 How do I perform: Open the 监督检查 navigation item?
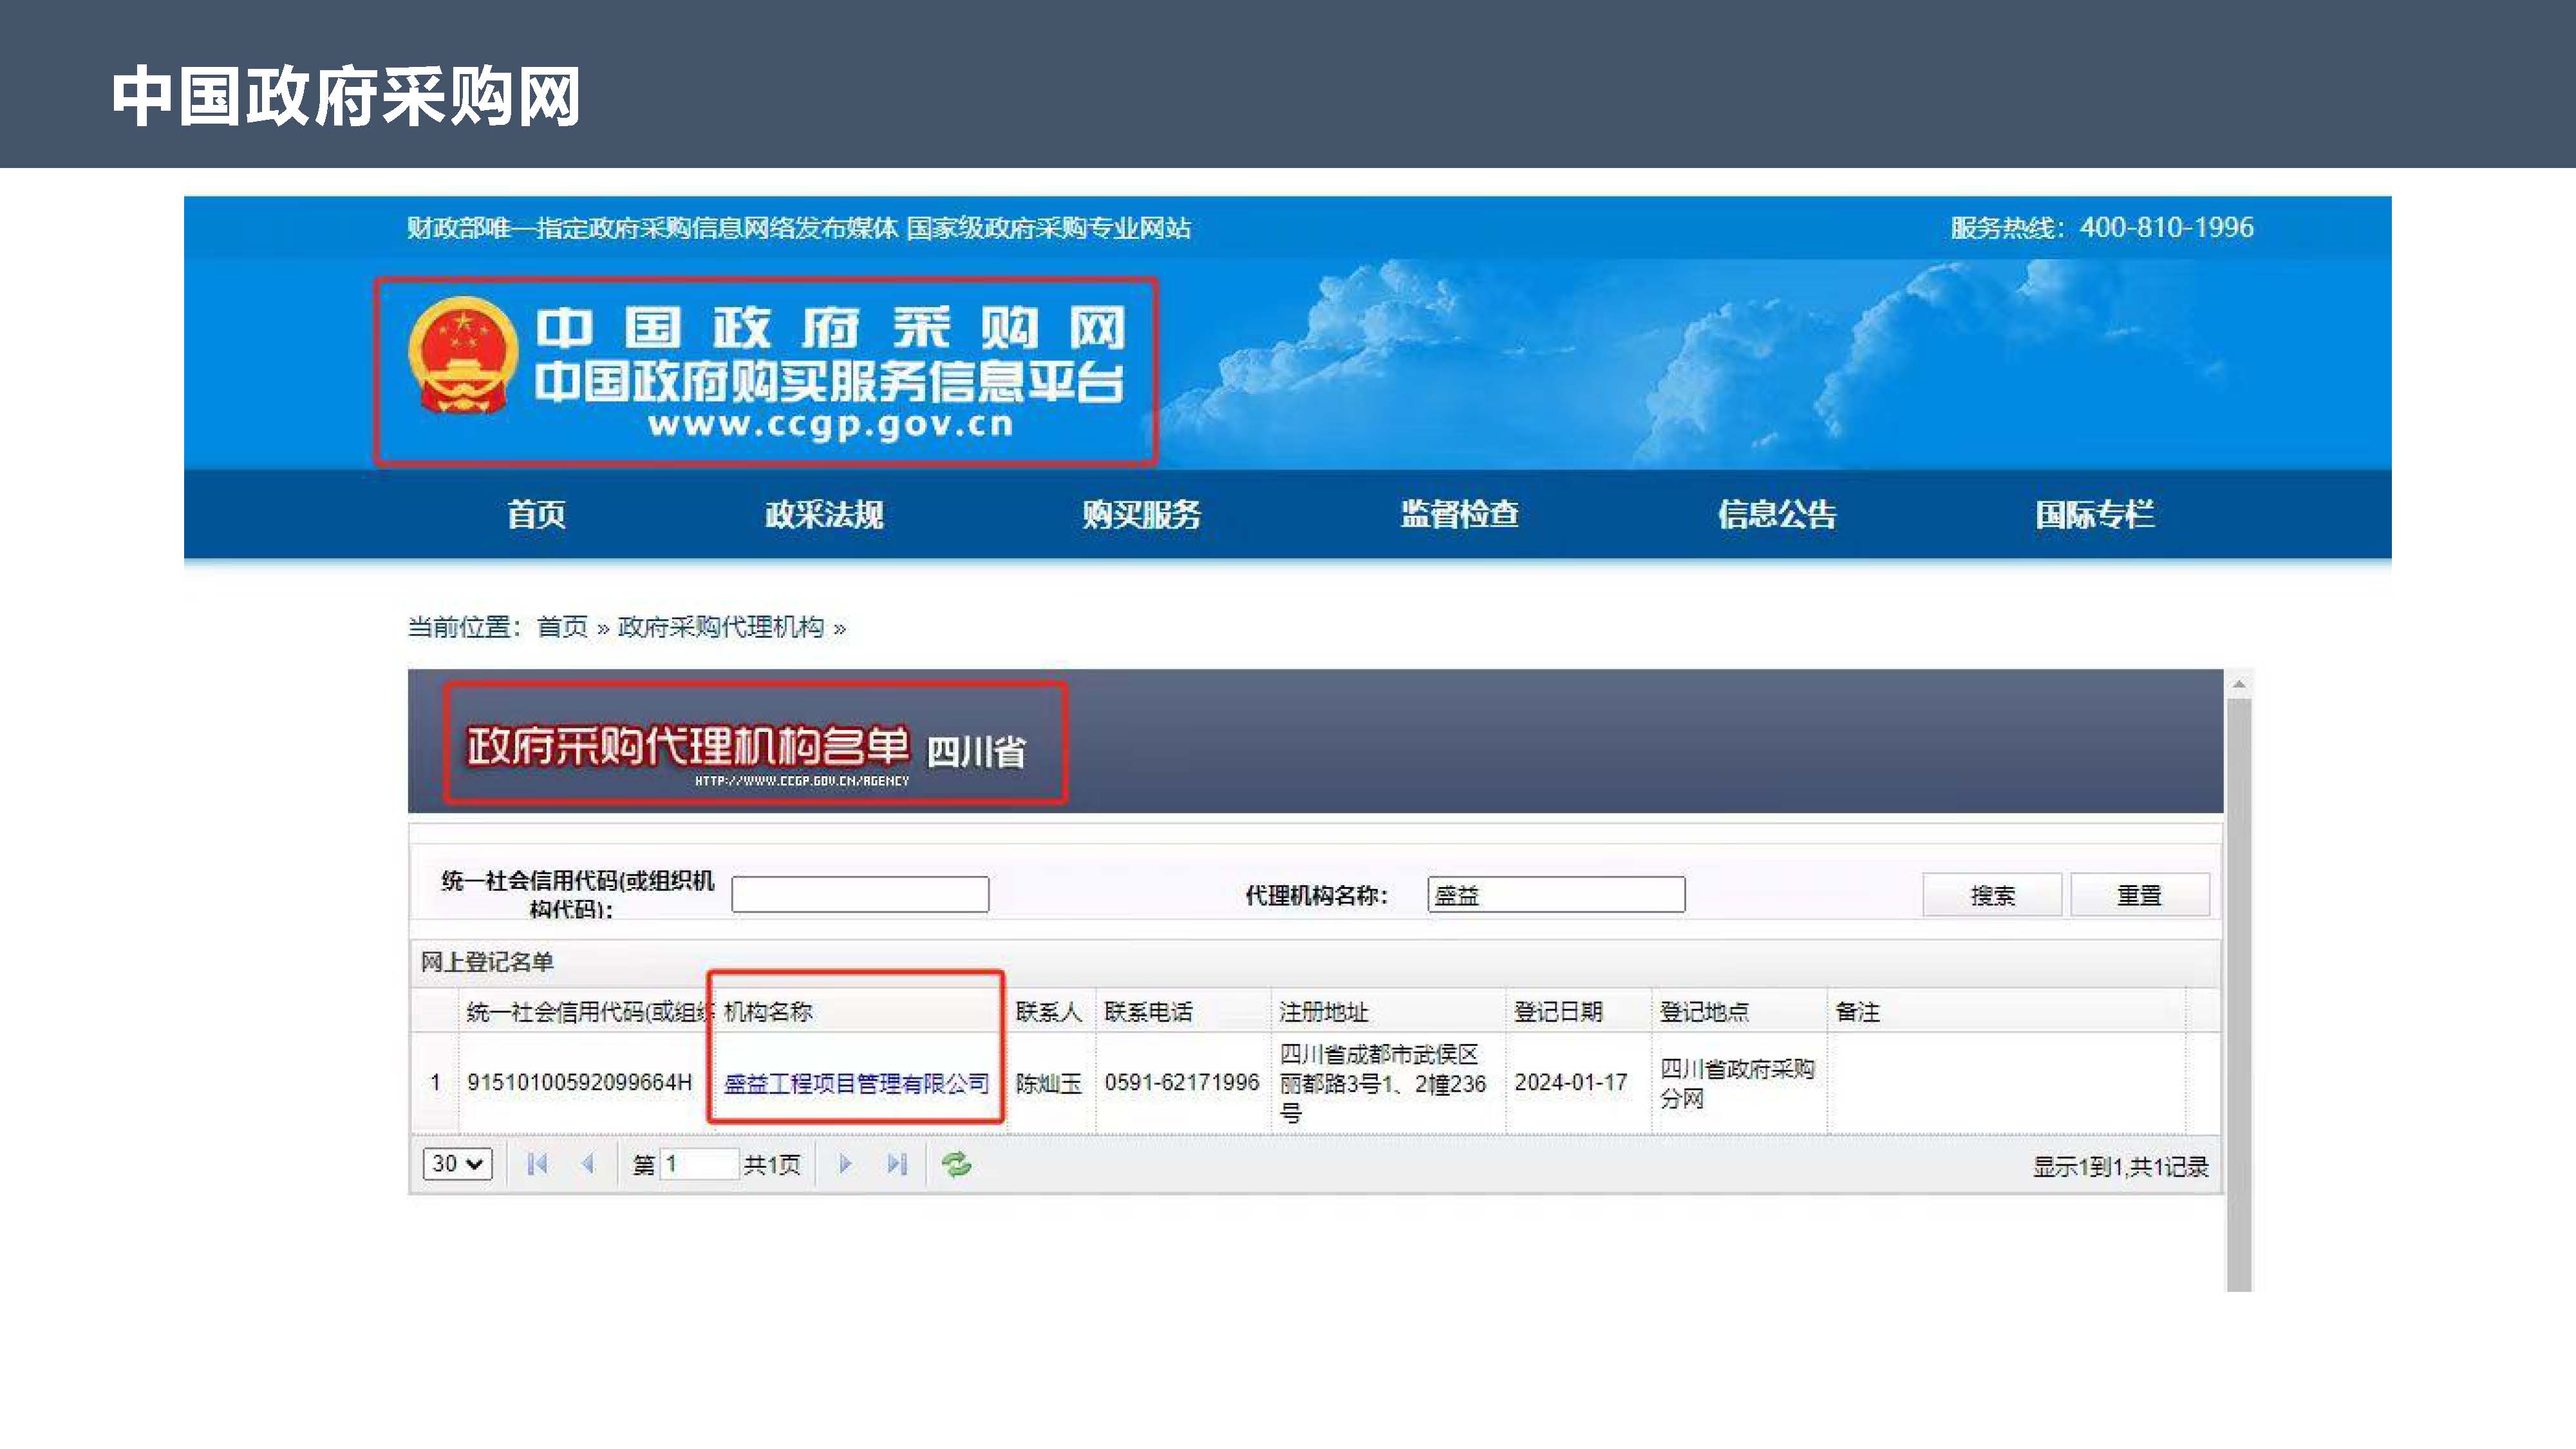pos(1459,514)
